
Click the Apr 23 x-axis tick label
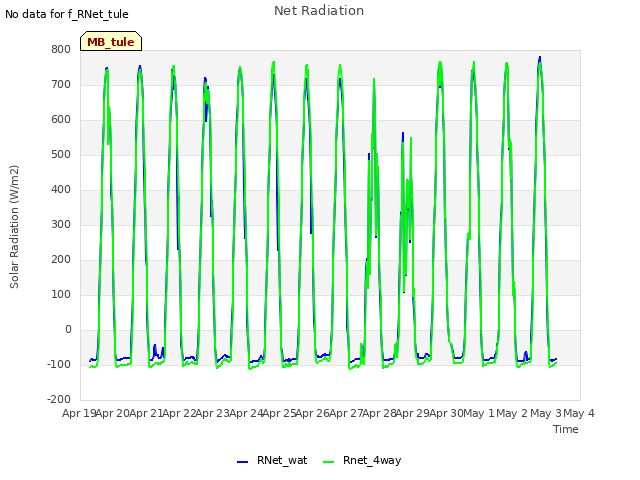[x=213, y=413]
